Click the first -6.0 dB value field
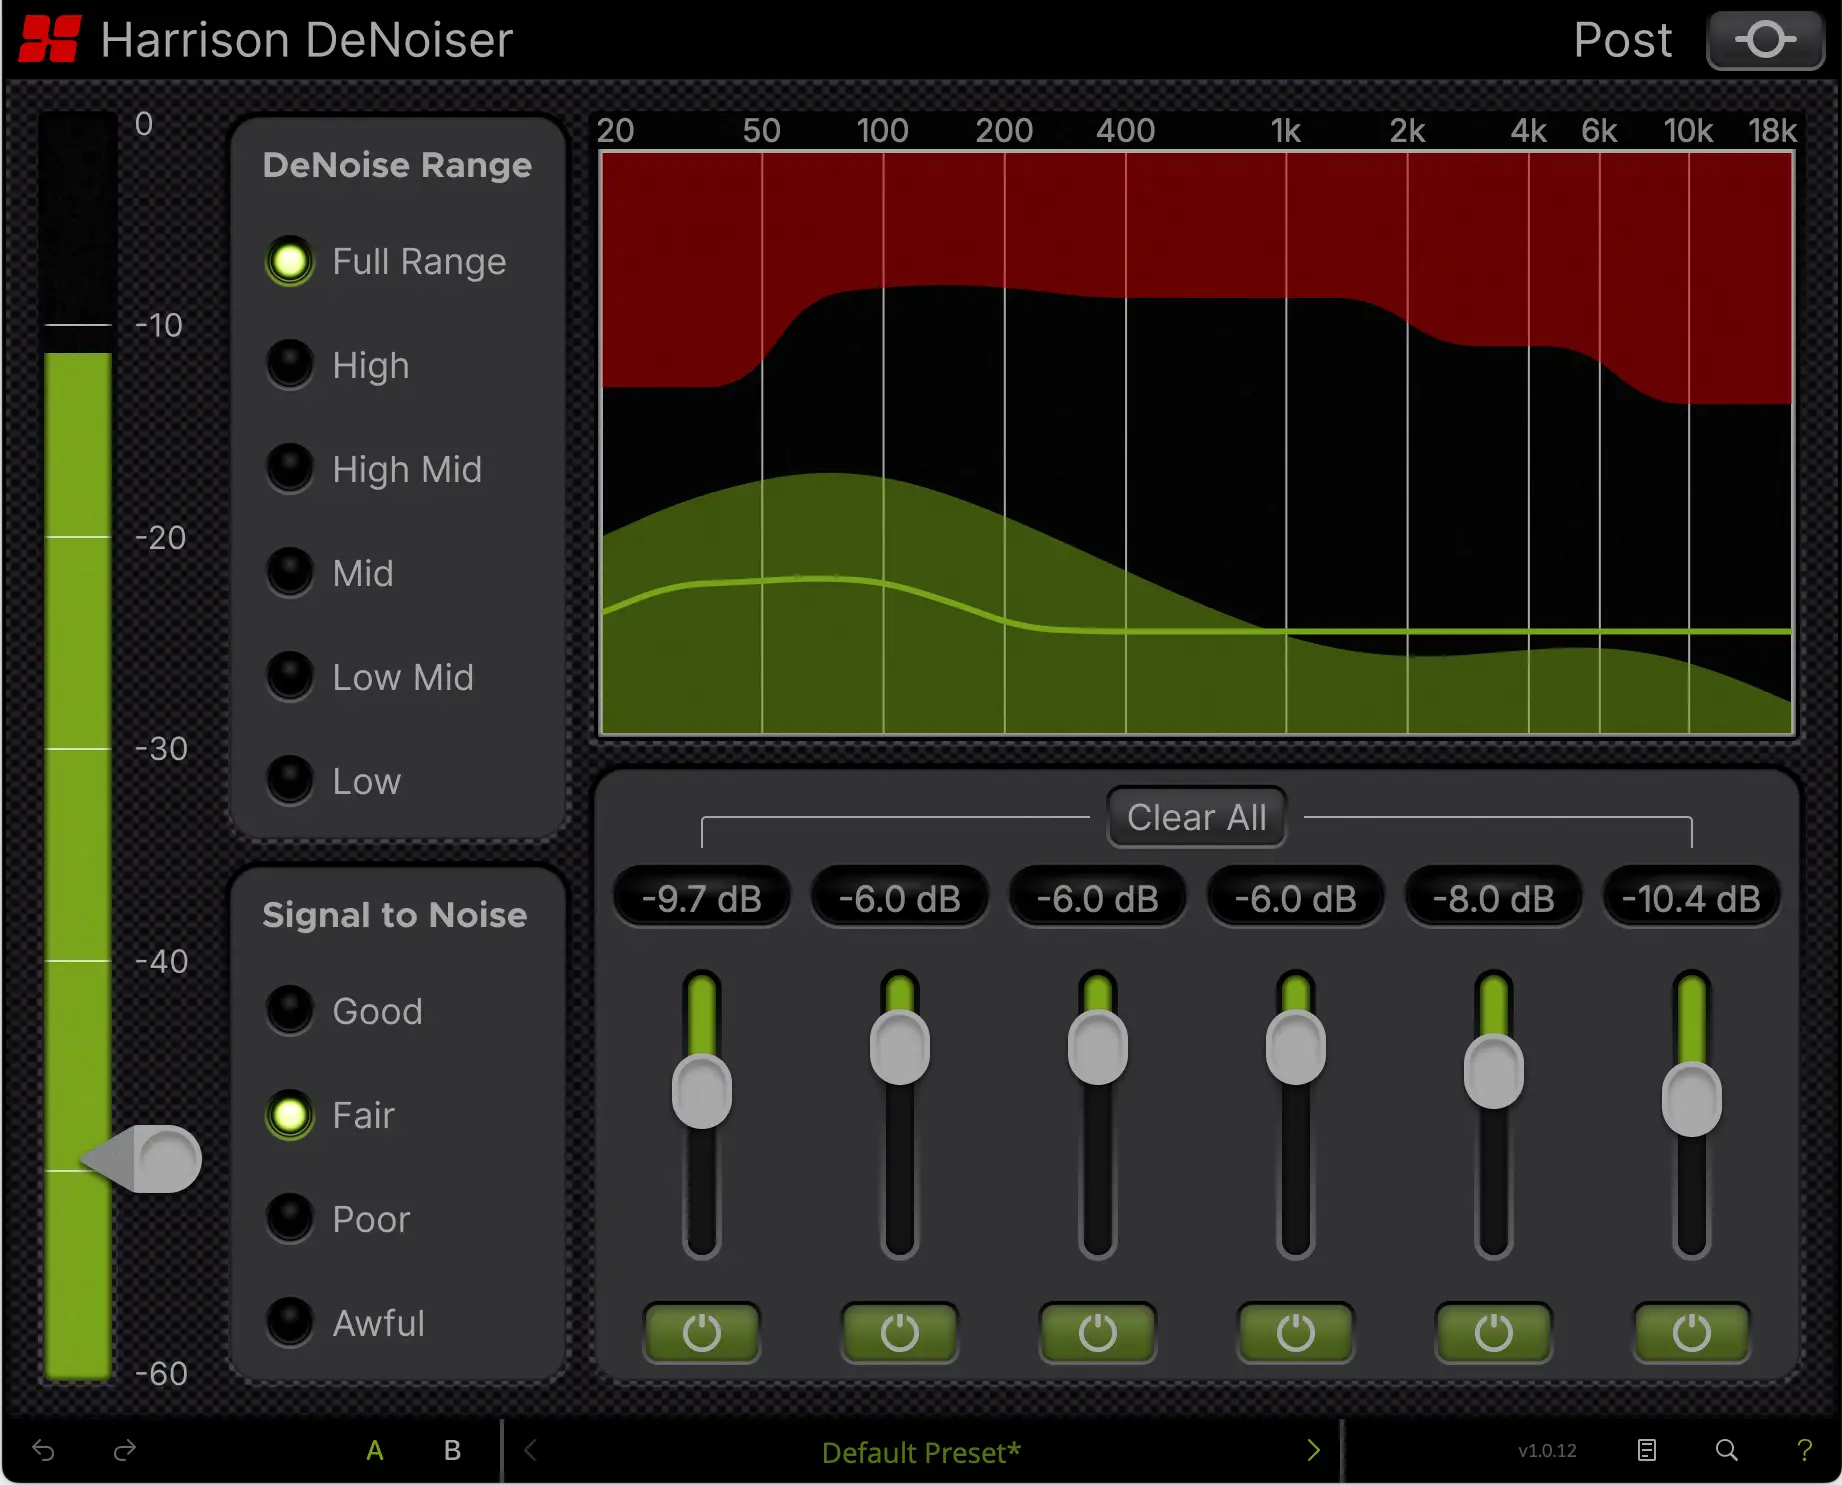Screen dimensions: 1842x1485 (x=900, y=898)
